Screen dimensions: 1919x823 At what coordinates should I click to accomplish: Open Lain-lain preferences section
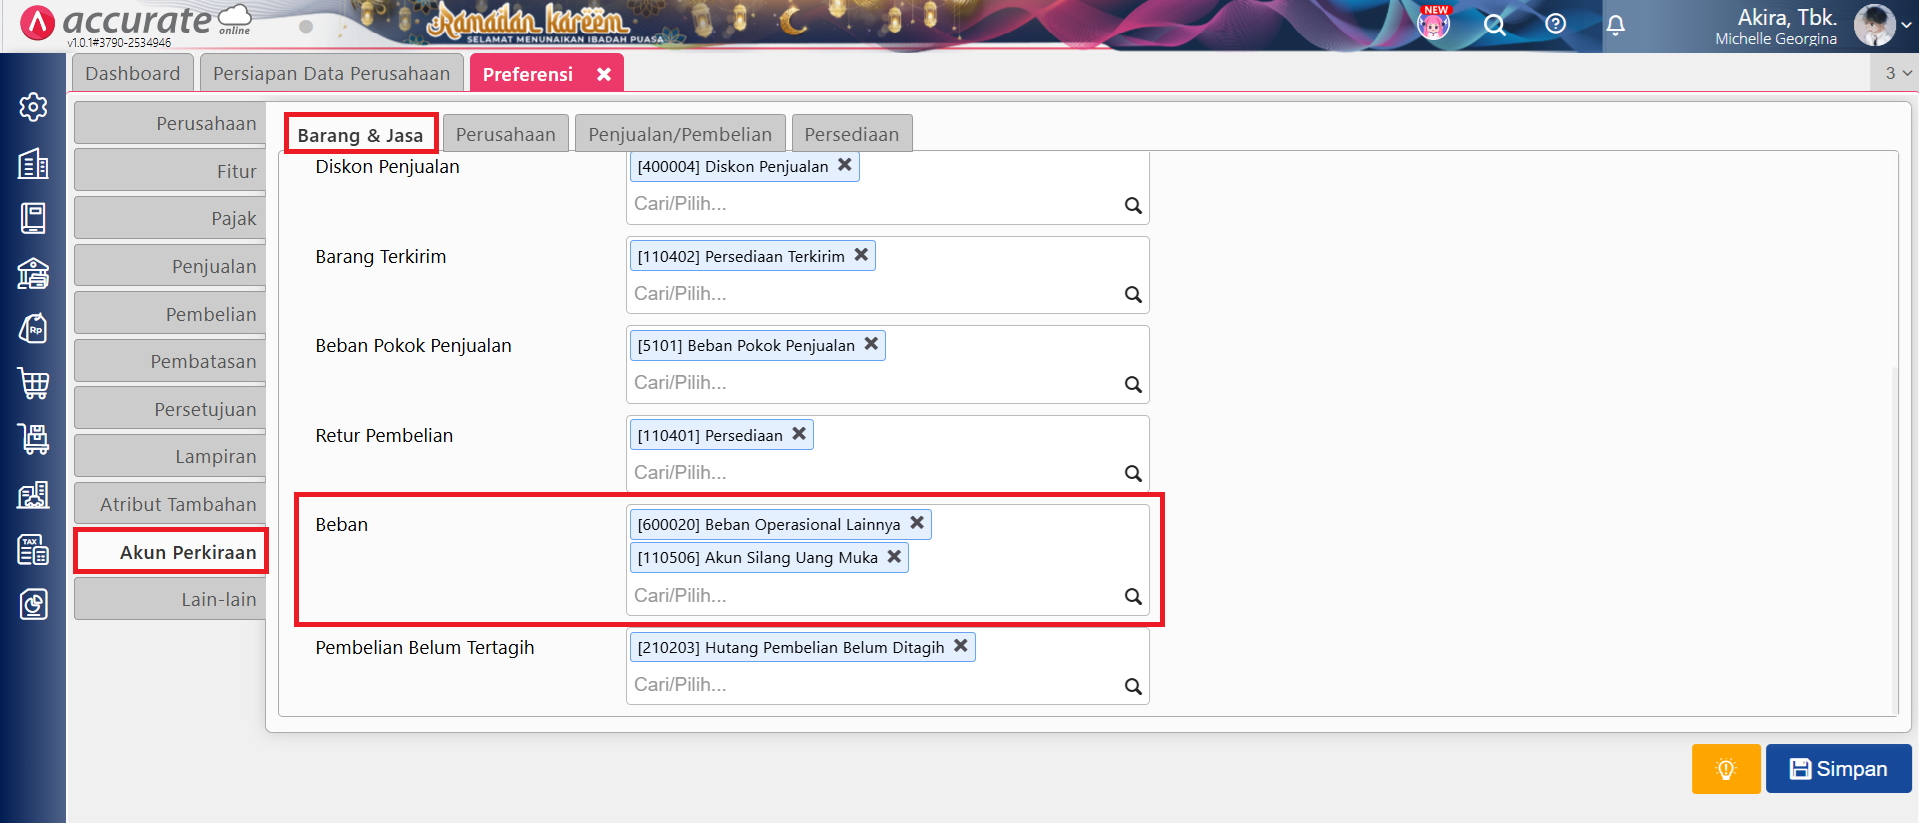click(x=170, y=599)
